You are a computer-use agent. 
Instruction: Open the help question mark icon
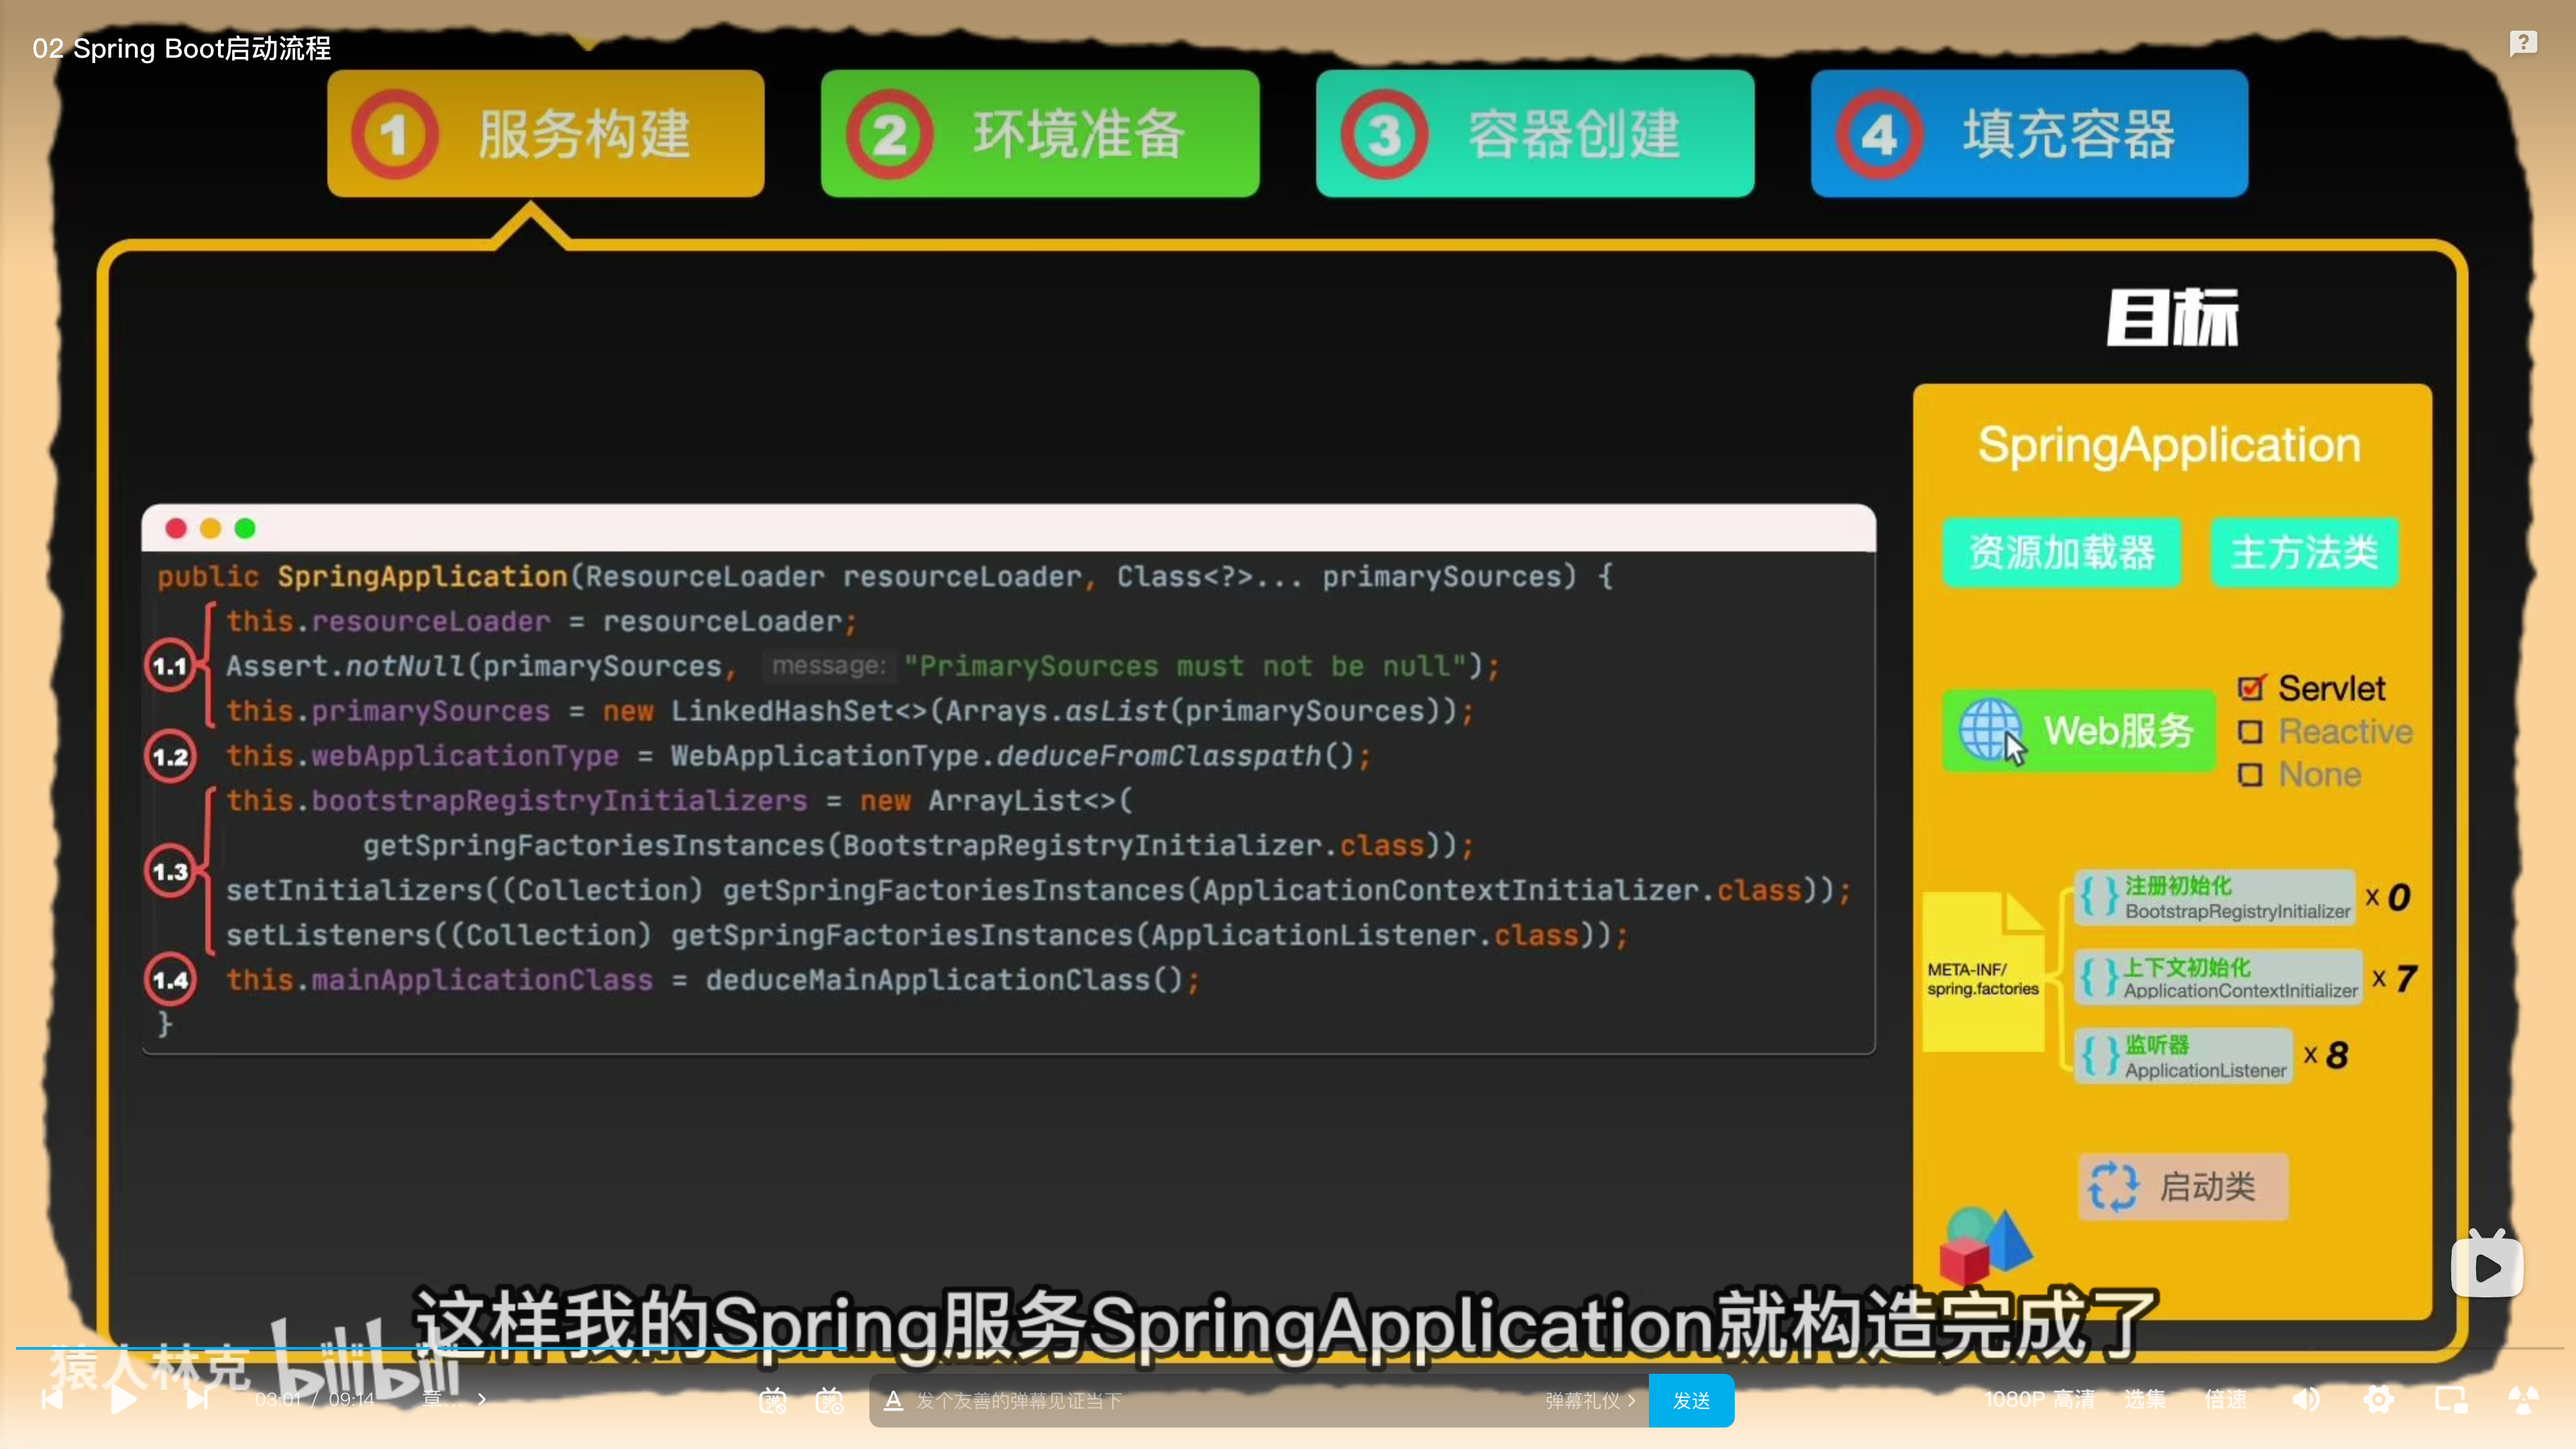(2522, 43)
